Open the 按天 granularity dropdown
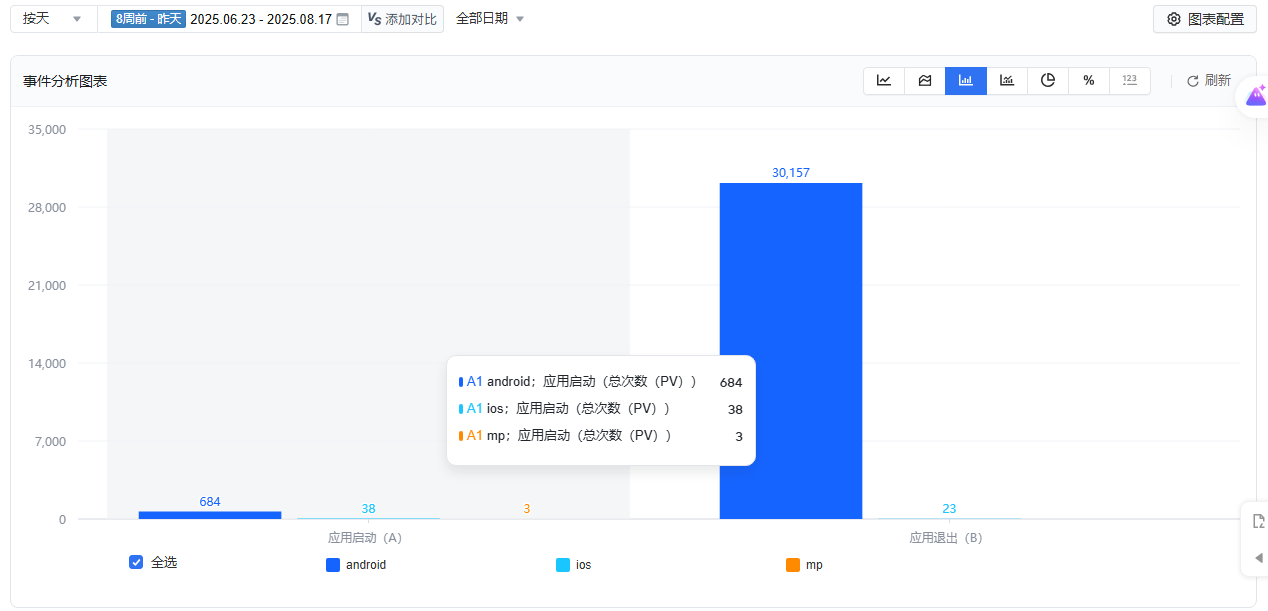This screenshot has width=1268, height=611. (53, 19)
